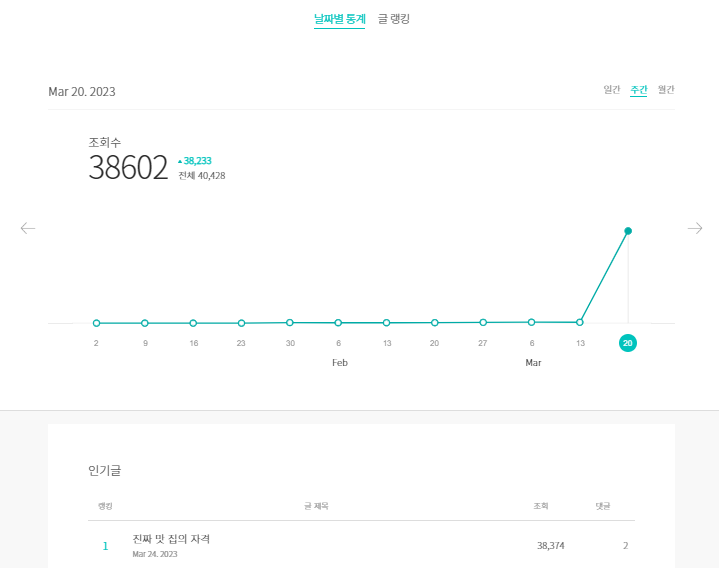Click the chart point for February 20
The height and width of the screenshot is (568, 719).
click(435, 323)
